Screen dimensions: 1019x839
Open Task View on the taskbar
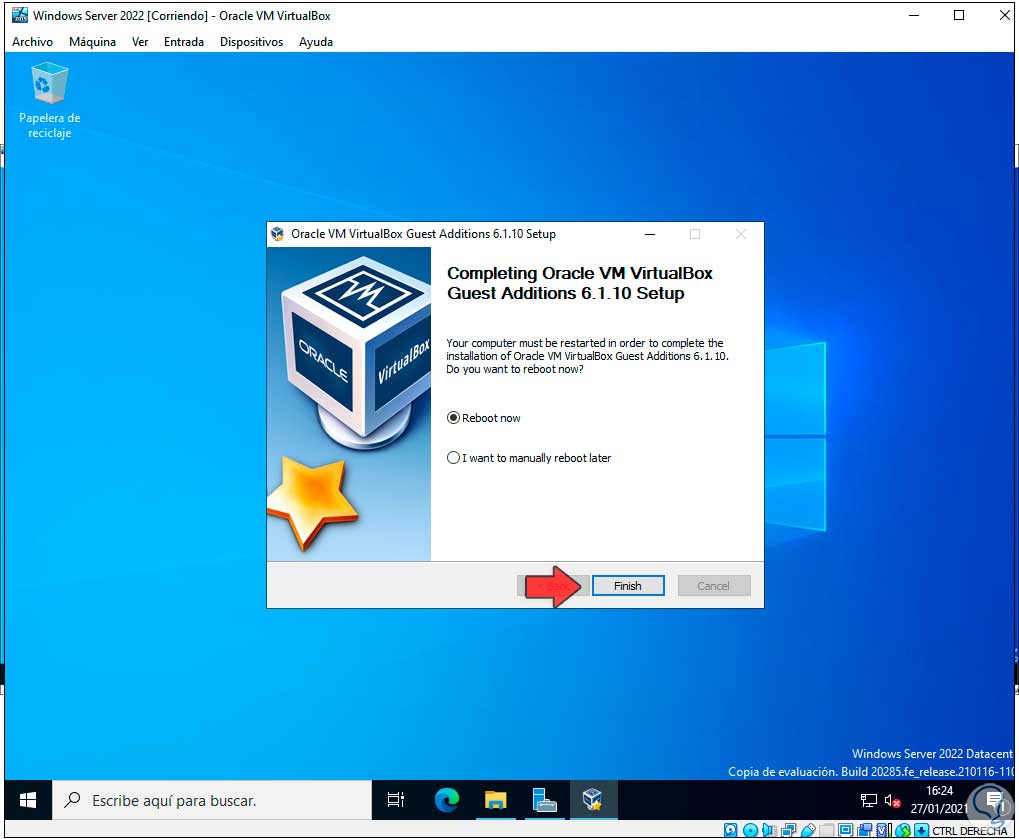pos(396,800)
